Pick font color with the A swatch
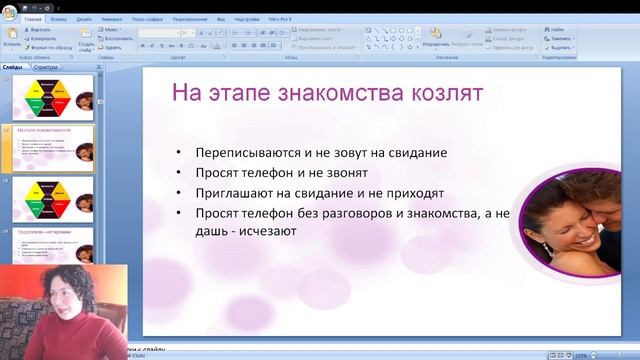Screen dimensions: 640x360 tap(218, 46)
